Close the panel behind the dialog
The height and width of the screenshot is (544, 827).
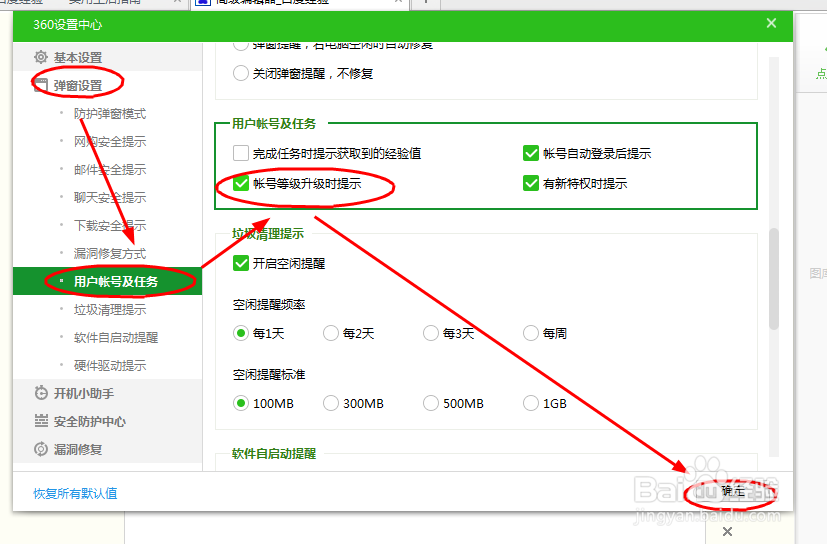coord(727,531)
